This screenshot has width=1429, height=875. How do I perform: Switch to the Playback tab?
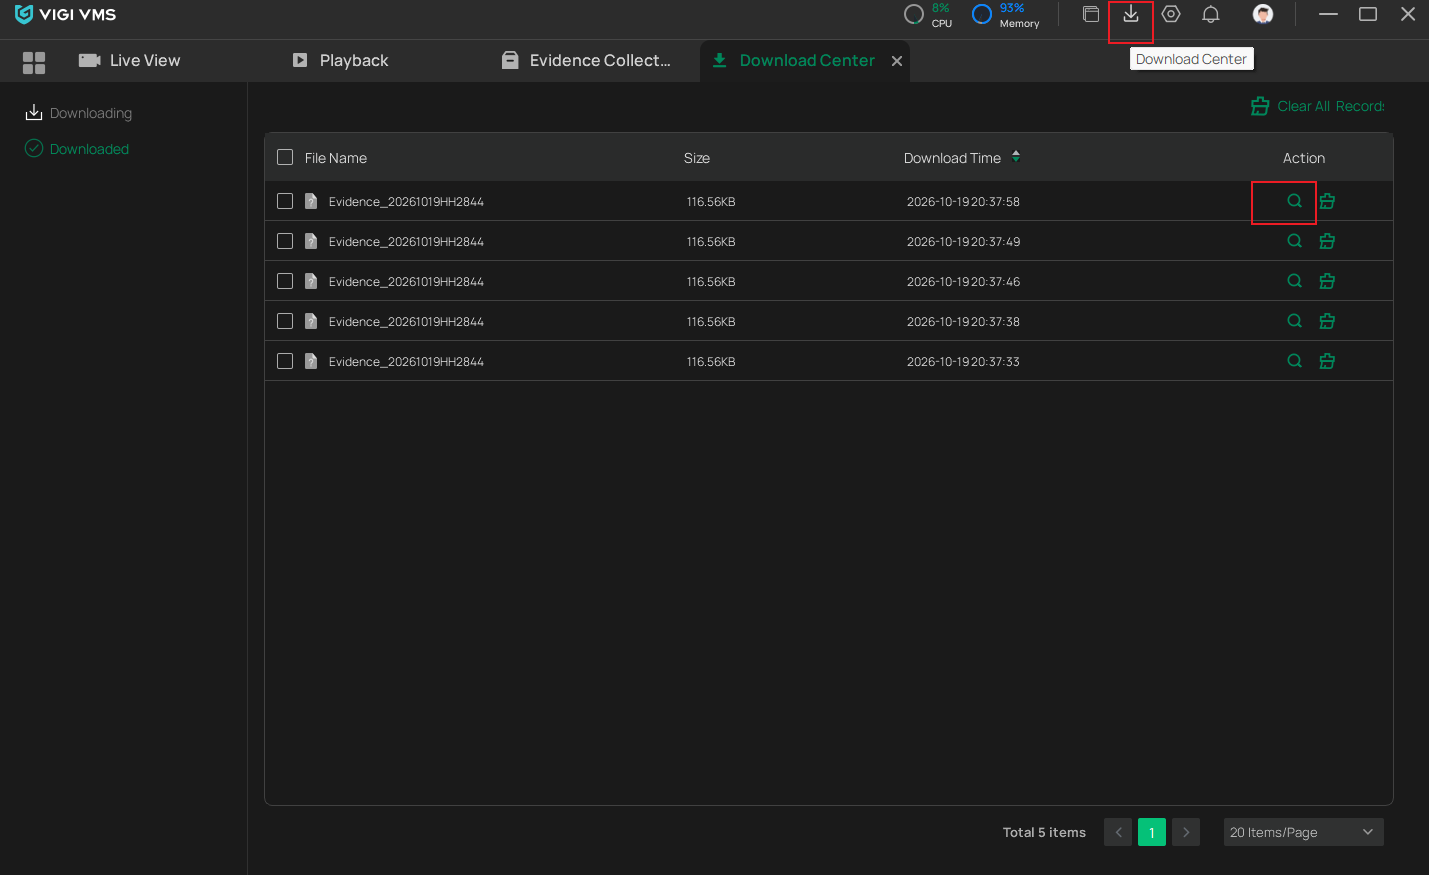[x=340, y=60]
